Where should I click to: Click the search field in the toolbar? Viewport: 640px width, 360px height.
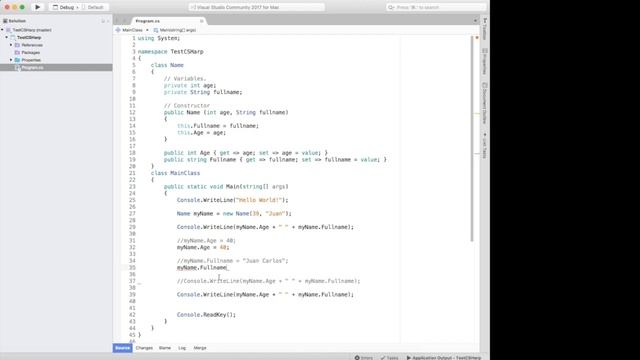tap(436, 7)
